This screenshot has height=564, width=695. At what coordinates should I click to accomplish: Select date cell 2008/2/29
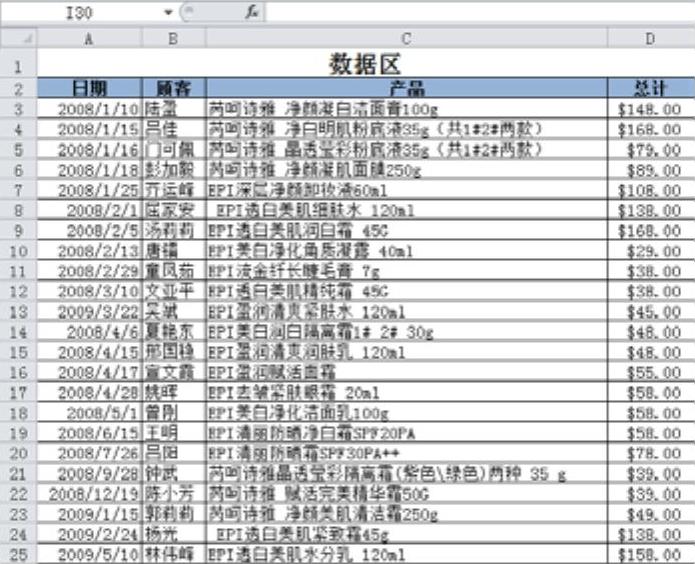(x=90, y=271)
